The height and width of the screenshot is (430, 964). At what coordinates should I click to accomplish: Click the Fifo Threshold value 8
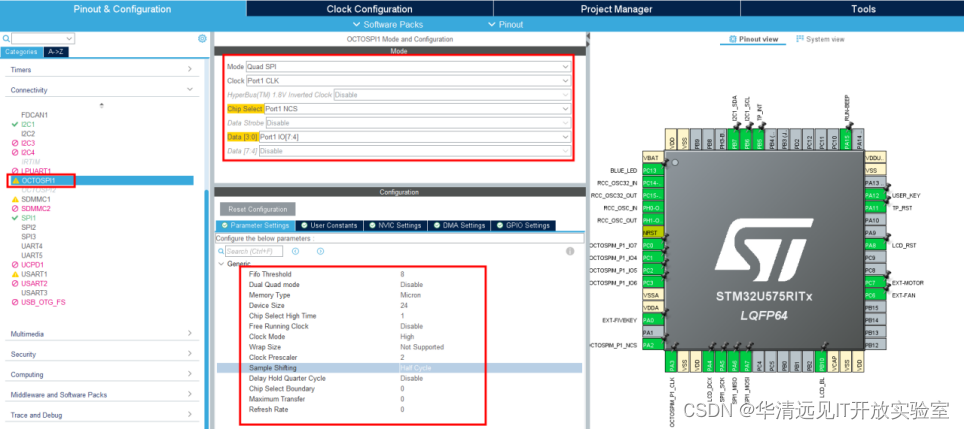click(x=402, y=274)
